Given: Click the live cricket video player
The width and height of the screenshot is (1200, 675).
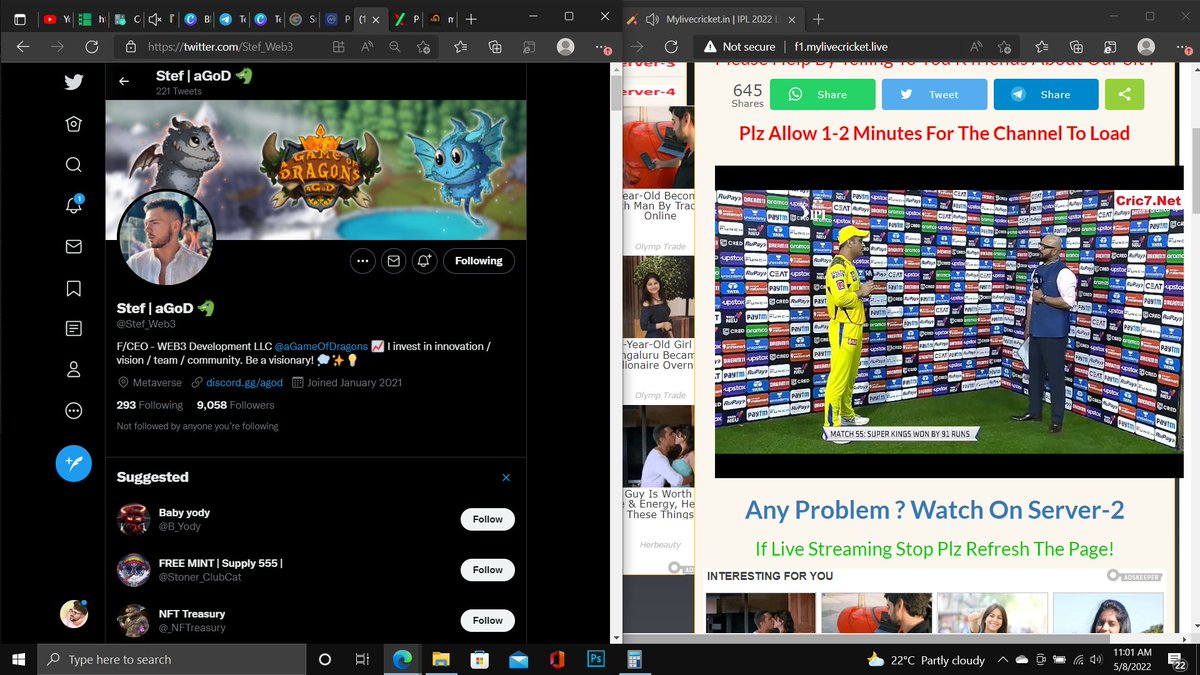Looking at the screenshot, I should tap(949, 321).
